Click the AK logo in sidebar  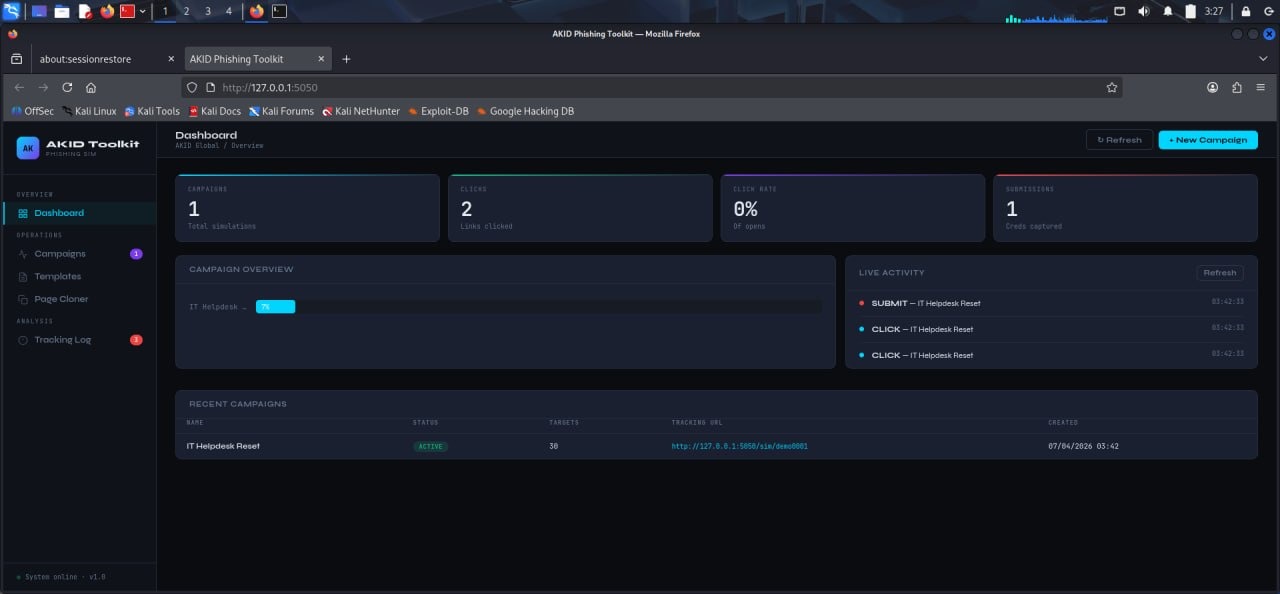pyautogui.click(x=28, y=148)
